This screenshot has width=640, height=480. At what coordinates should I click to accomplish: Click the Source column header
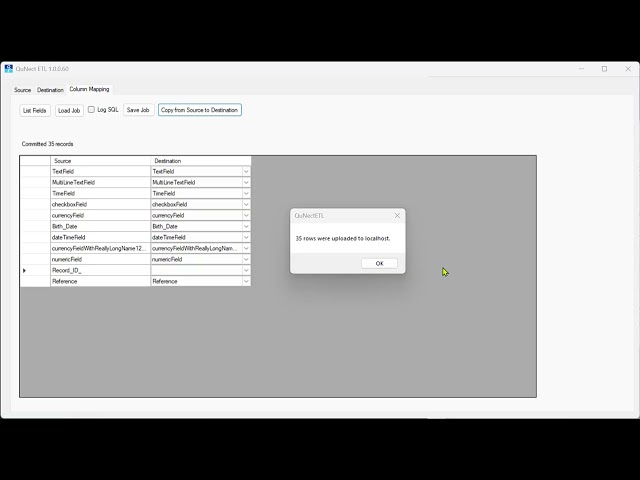tap(100, 161)
